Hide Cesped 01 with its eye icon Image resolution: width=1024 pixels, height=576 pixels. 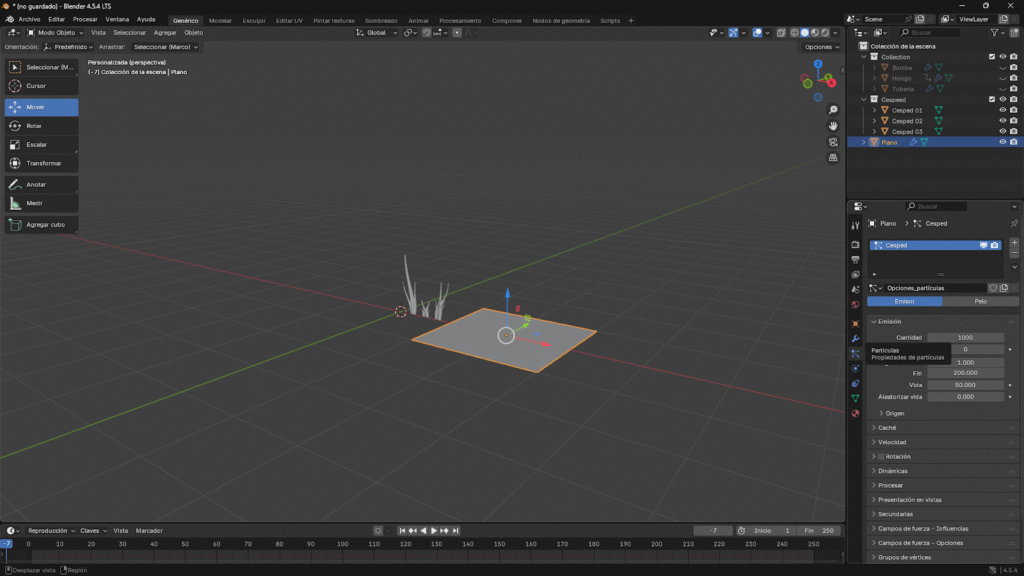tap(1002, 110)
